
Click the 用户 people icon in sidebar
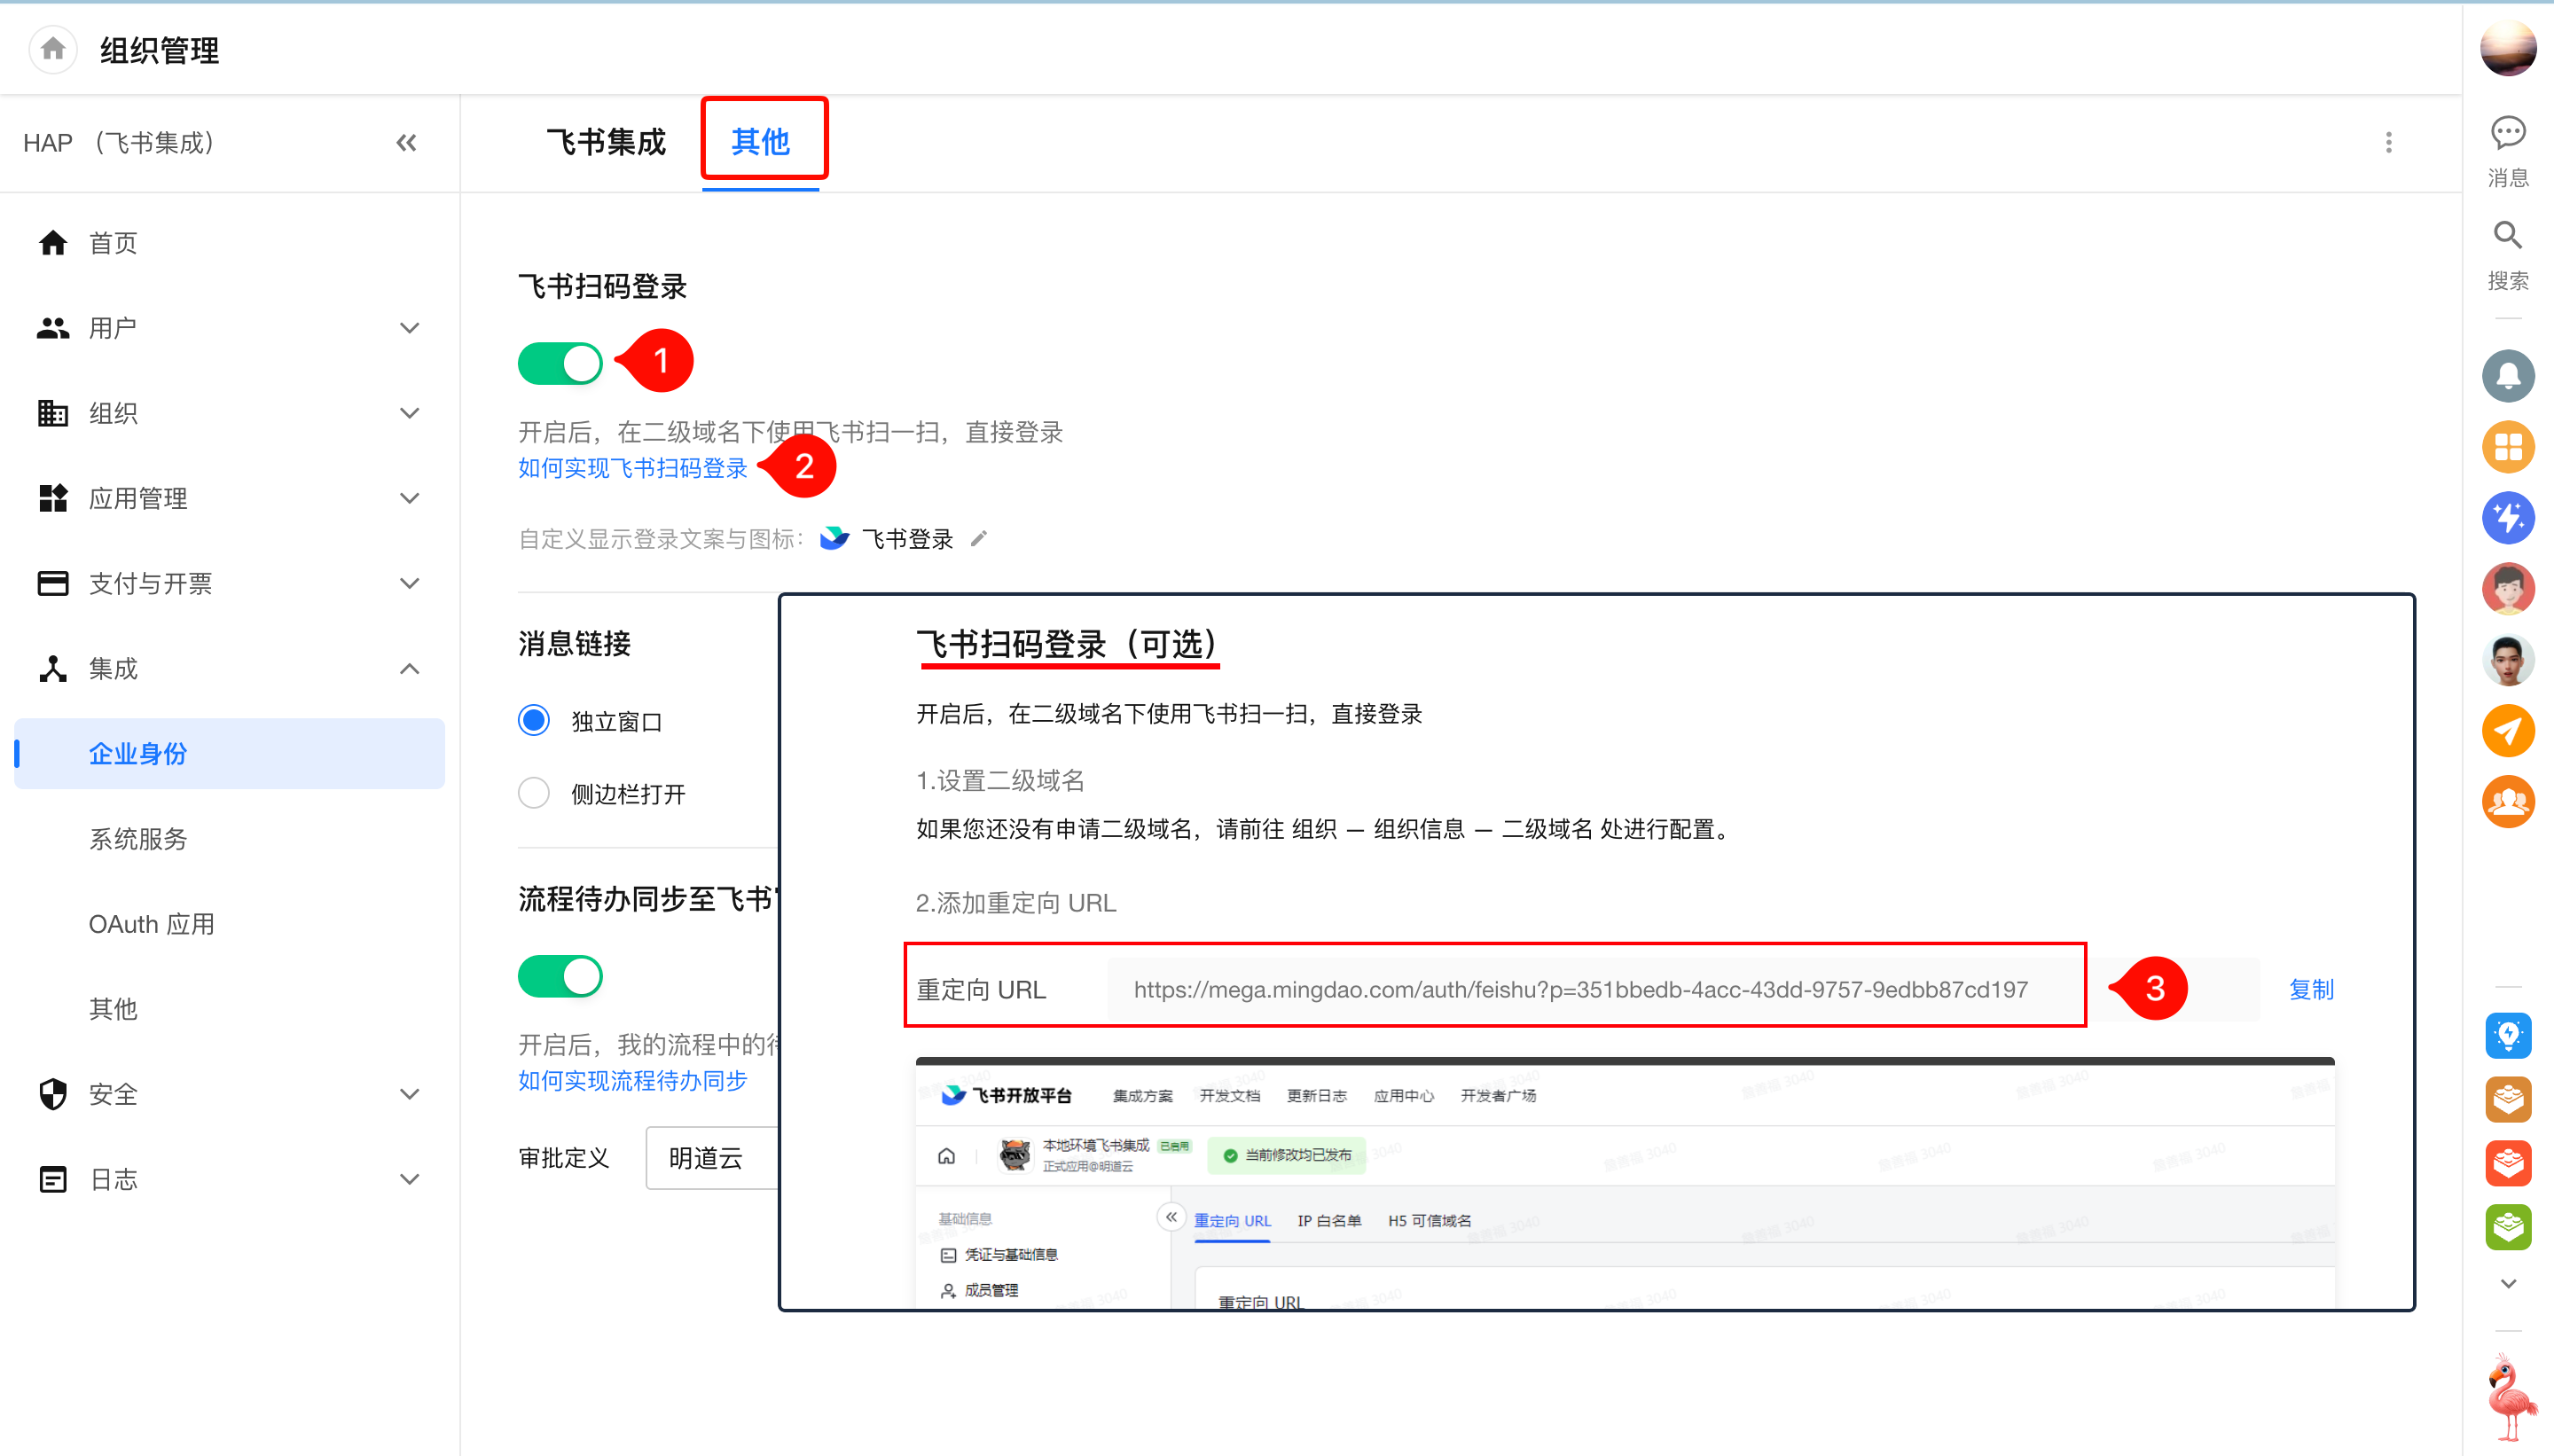coord(53,327)
